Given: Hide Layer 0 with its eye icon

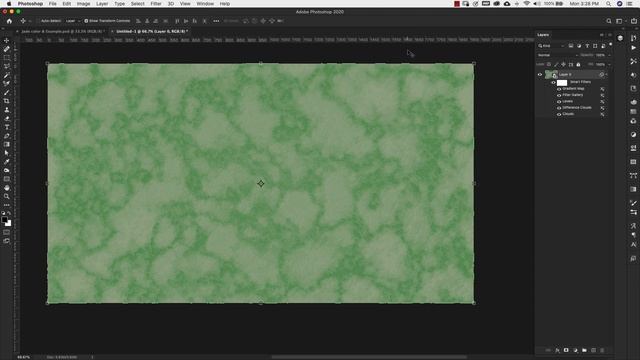Looking at the screenshot, I should pyautogui.click(x=540, y=75).
